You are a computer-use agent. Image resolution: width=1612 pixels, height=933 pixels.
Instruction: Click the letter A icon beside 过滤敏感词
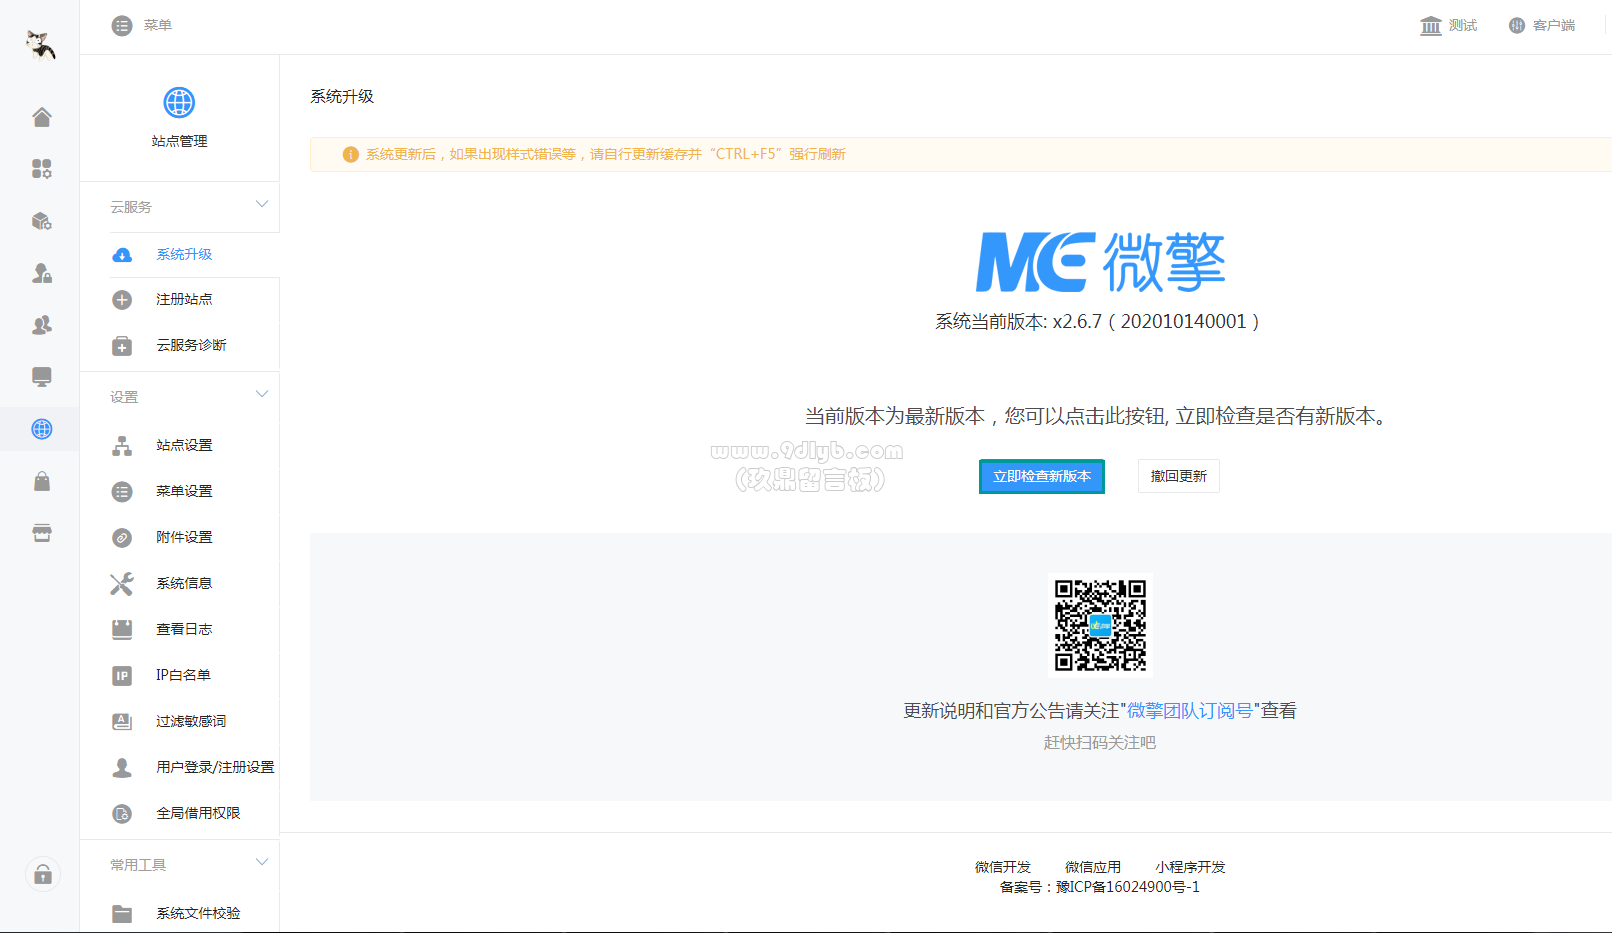click(122, 722)
